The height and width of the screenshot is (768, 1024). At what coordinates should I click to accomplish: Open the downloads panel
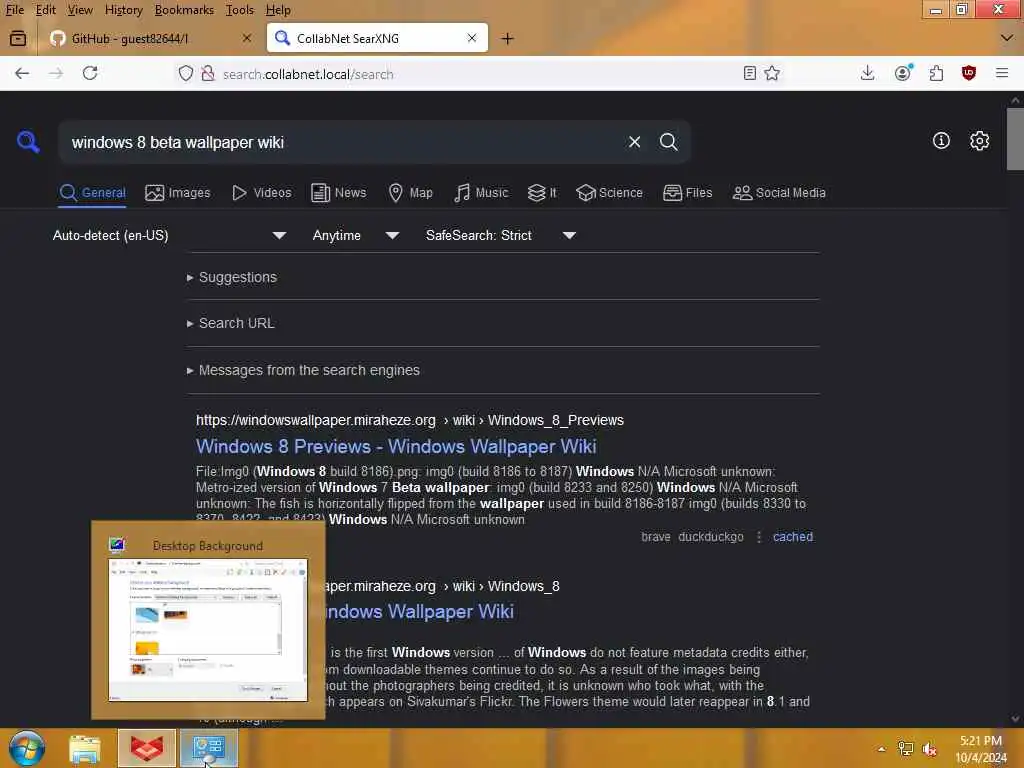coord(867,73)
